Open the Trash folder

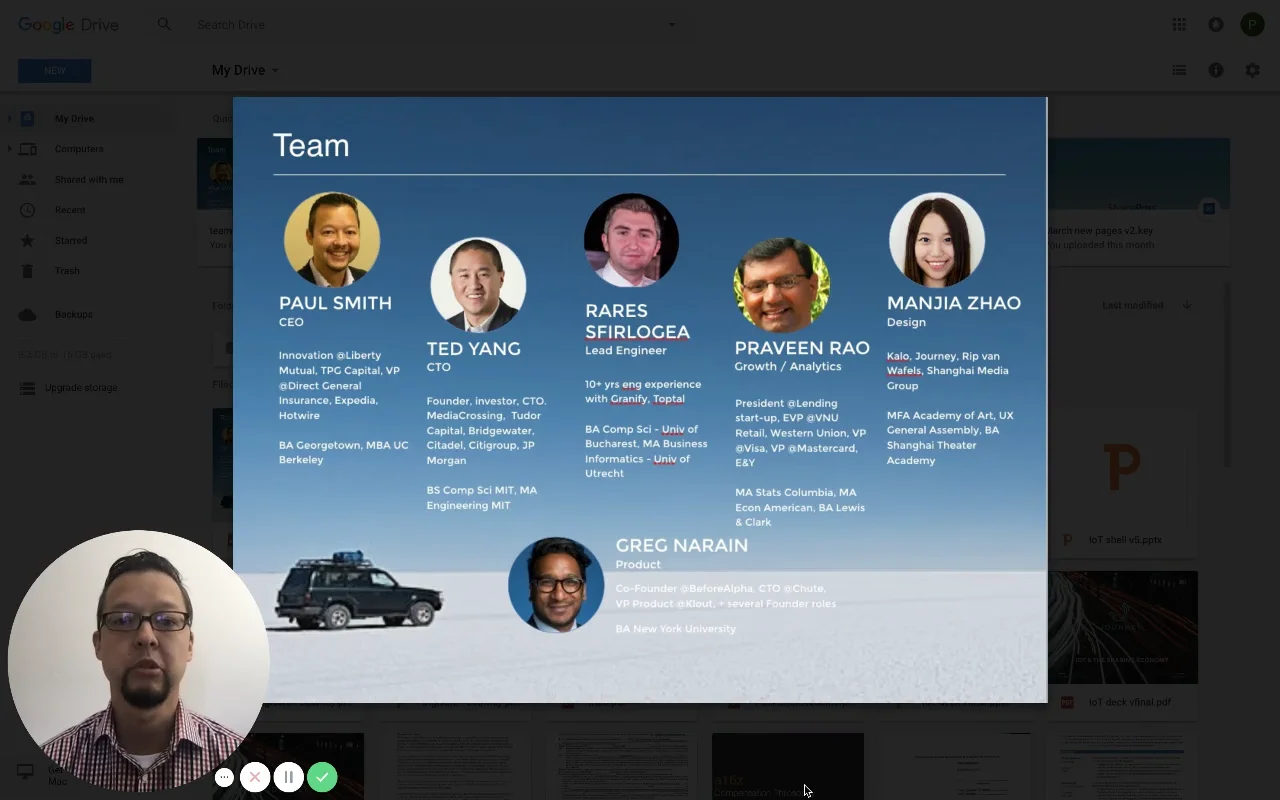click(67, 271)
